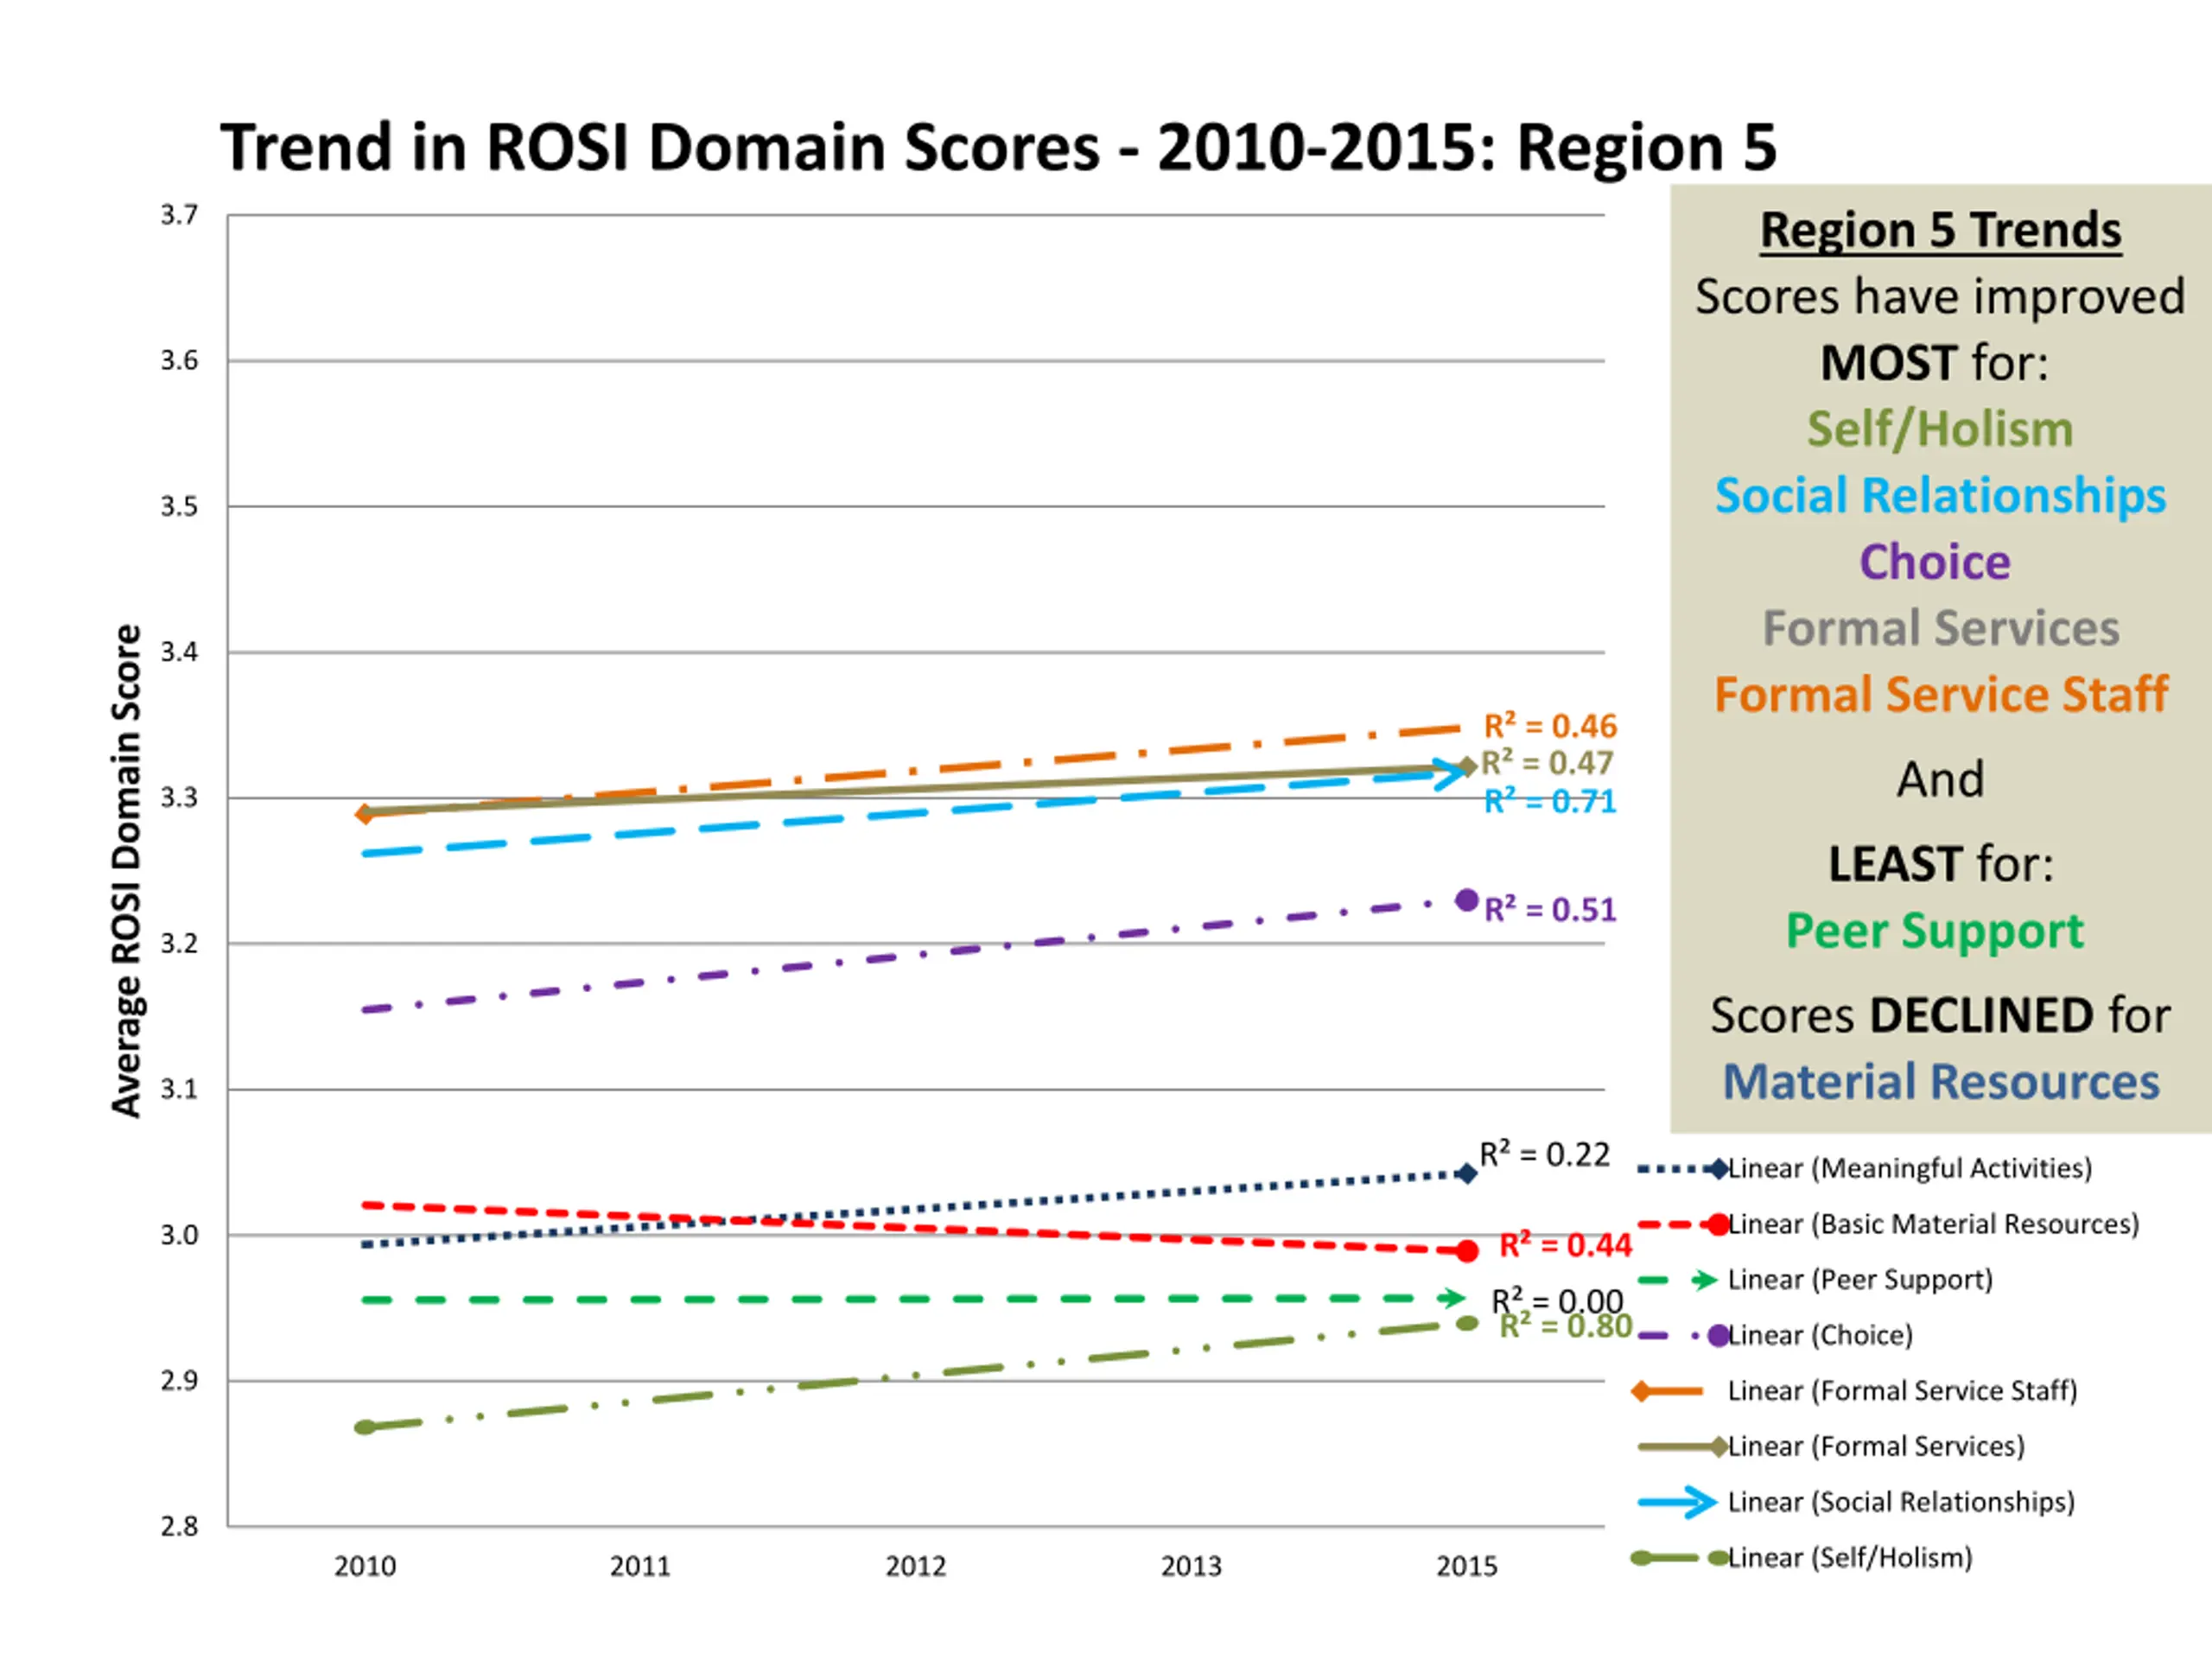This screenshot has width=2212, height=1659.
Task: Select legend entry 'Linear (Formal Service Staff)'
Action: pos(1855,1391)
